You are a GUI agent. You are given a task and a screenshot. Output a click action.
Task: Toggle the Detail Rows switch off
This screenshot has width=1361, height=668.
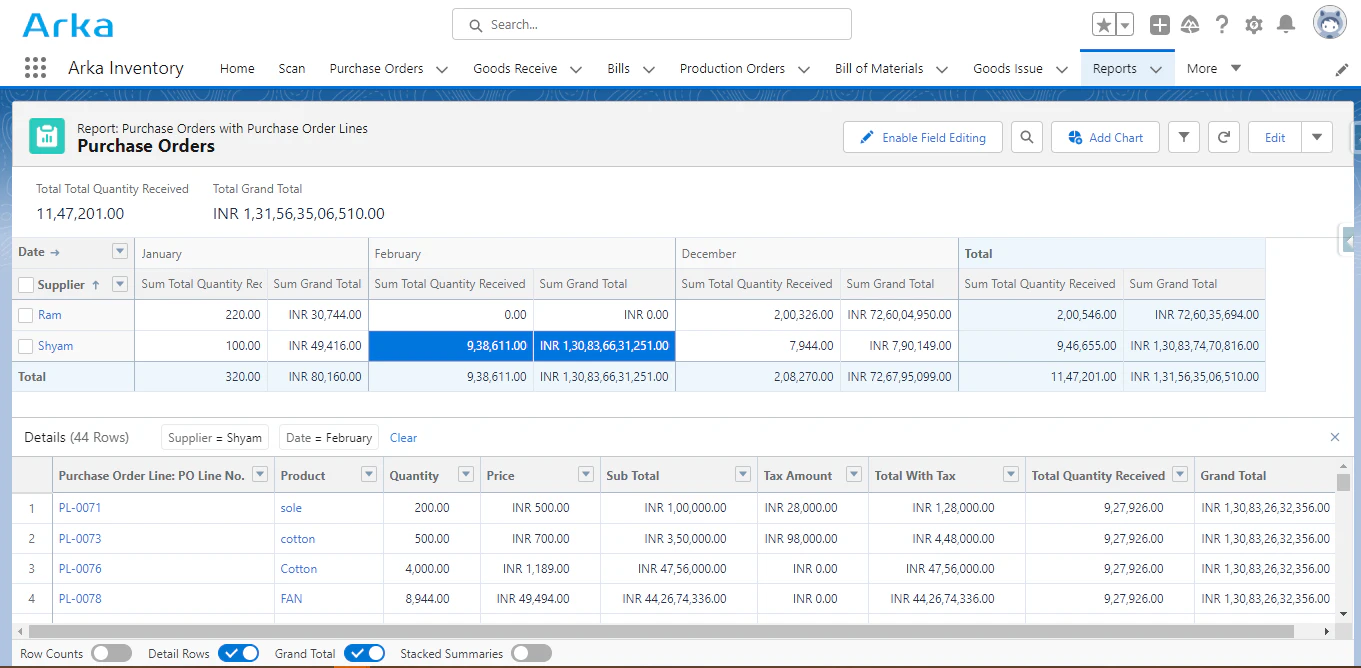[x=238, y=652]
